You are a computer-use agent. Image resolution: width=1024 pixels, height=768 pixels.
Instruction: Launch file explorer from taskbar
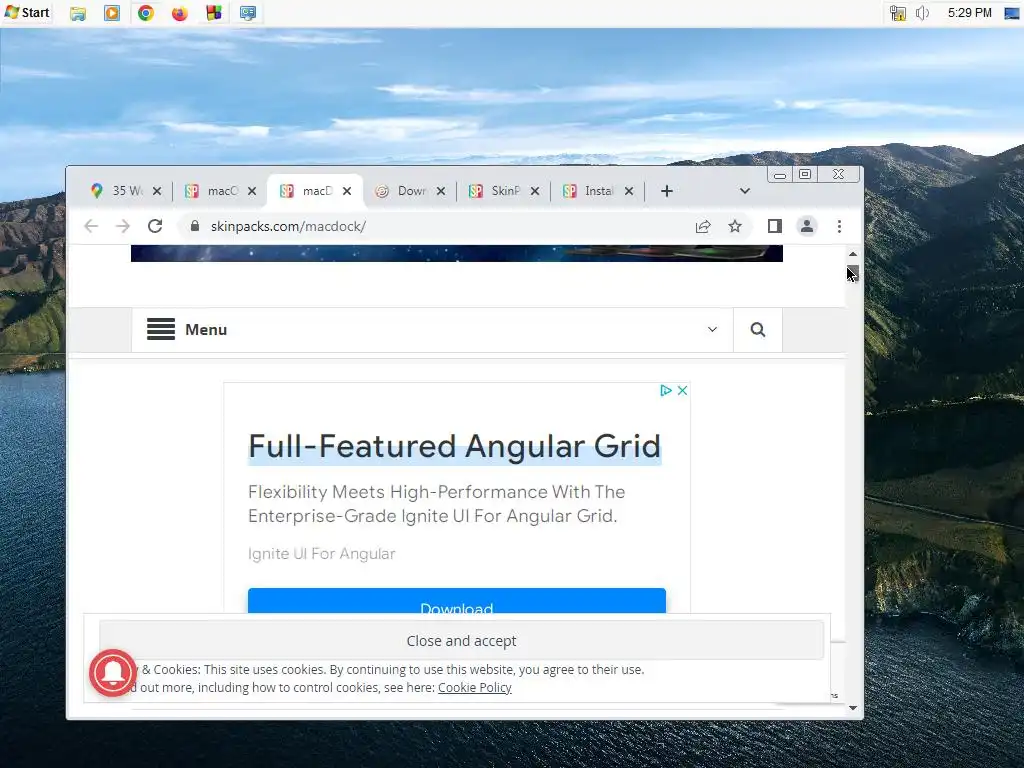click(x=78, y=13)
